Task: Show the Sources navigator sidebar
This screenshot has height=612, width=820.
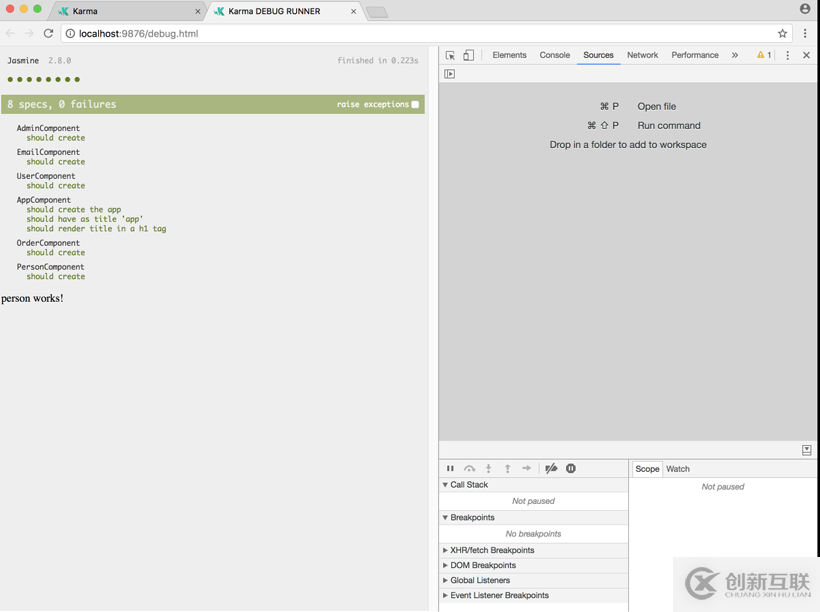Action: 449,74
